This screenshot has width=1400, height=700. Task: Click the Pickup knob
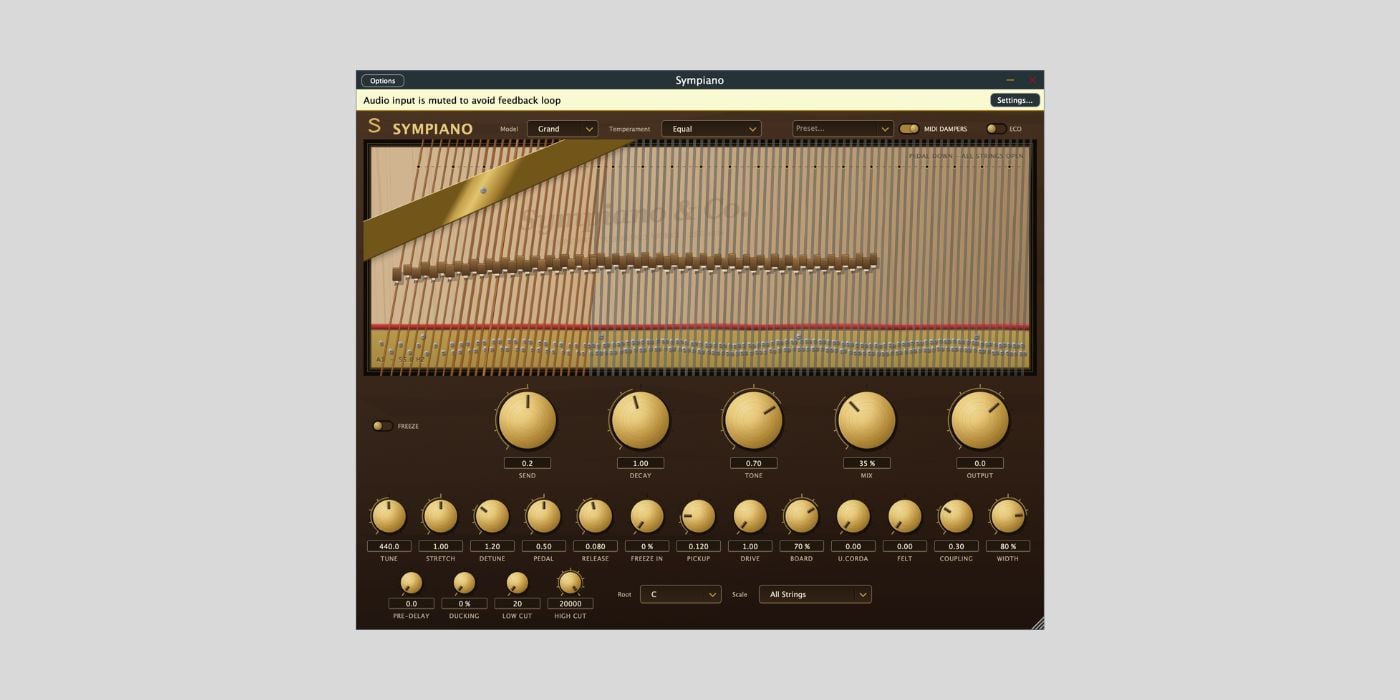(698, 517)
